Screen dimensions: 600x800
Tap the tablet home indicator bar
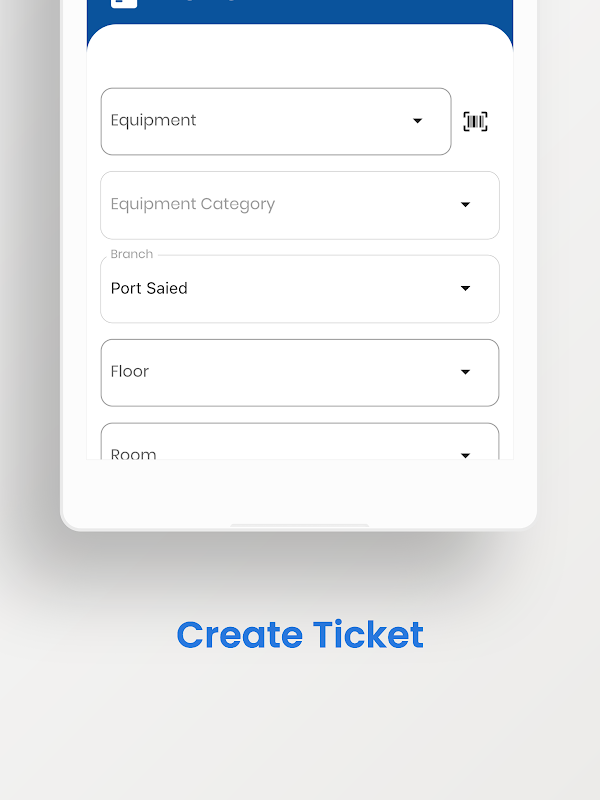tap(299, 524)
